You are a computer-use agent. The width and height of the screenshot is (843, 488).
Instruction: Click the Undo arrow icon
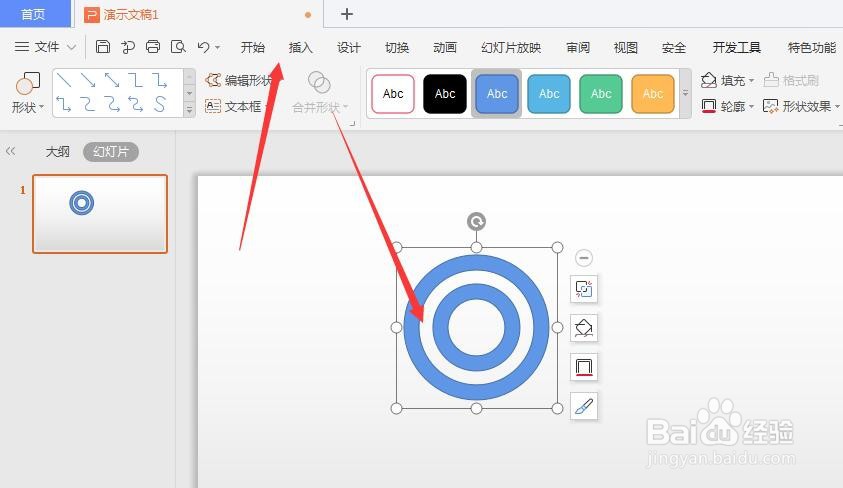pyautogui.click(x=204, y=47)
